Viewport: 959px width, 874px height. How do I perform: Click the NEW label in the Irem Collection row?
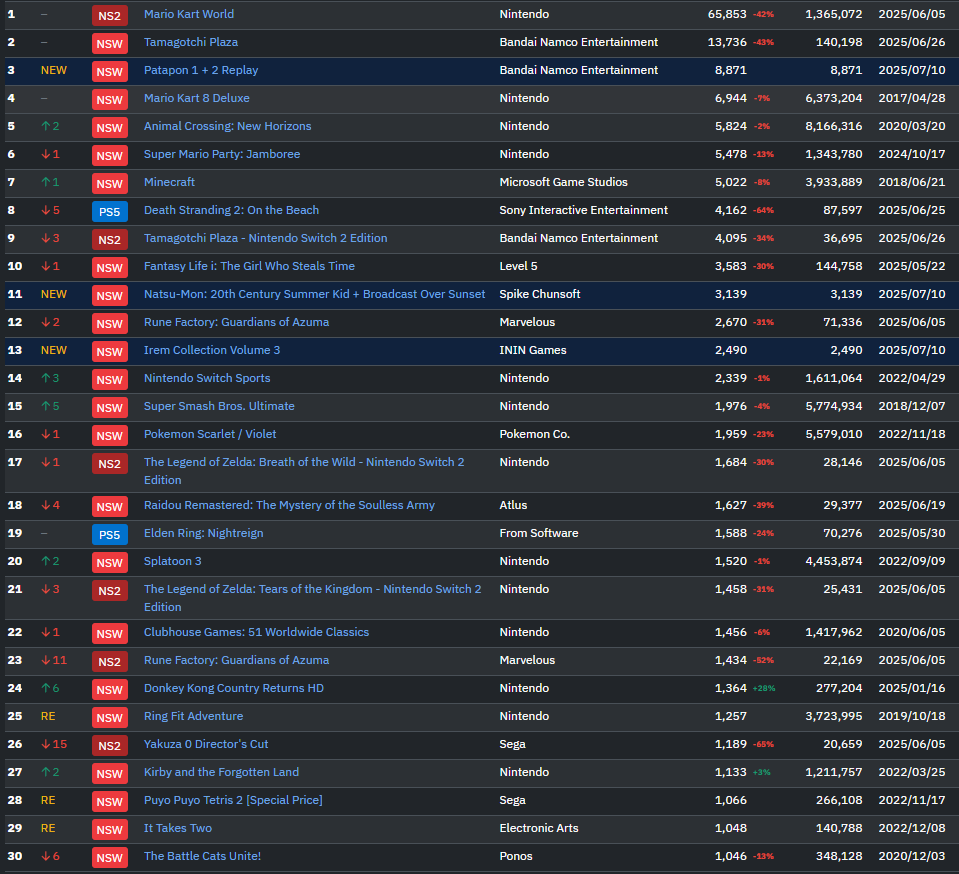coord(54,350)
